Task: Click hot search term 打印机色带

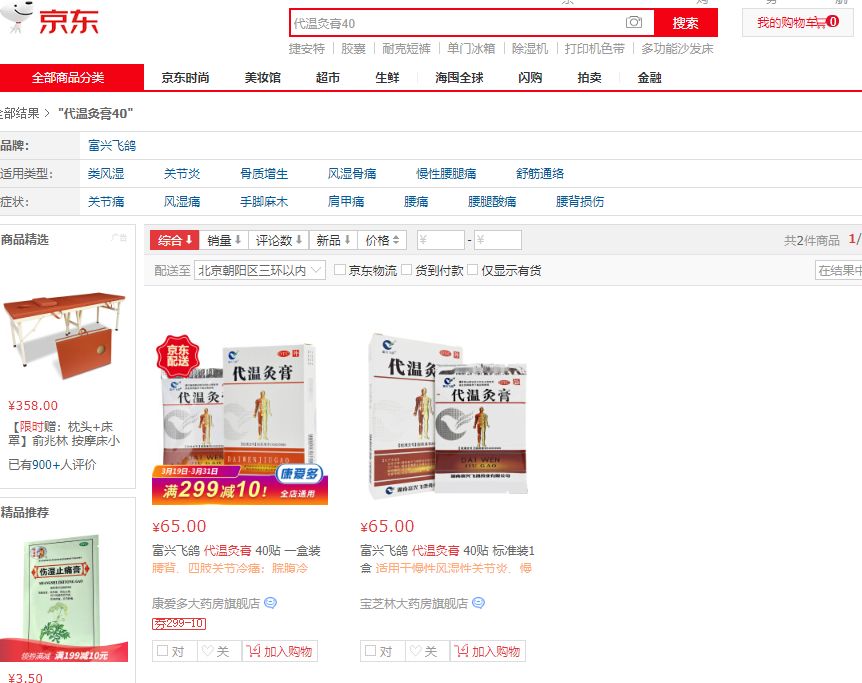Action: pos(595,49)
